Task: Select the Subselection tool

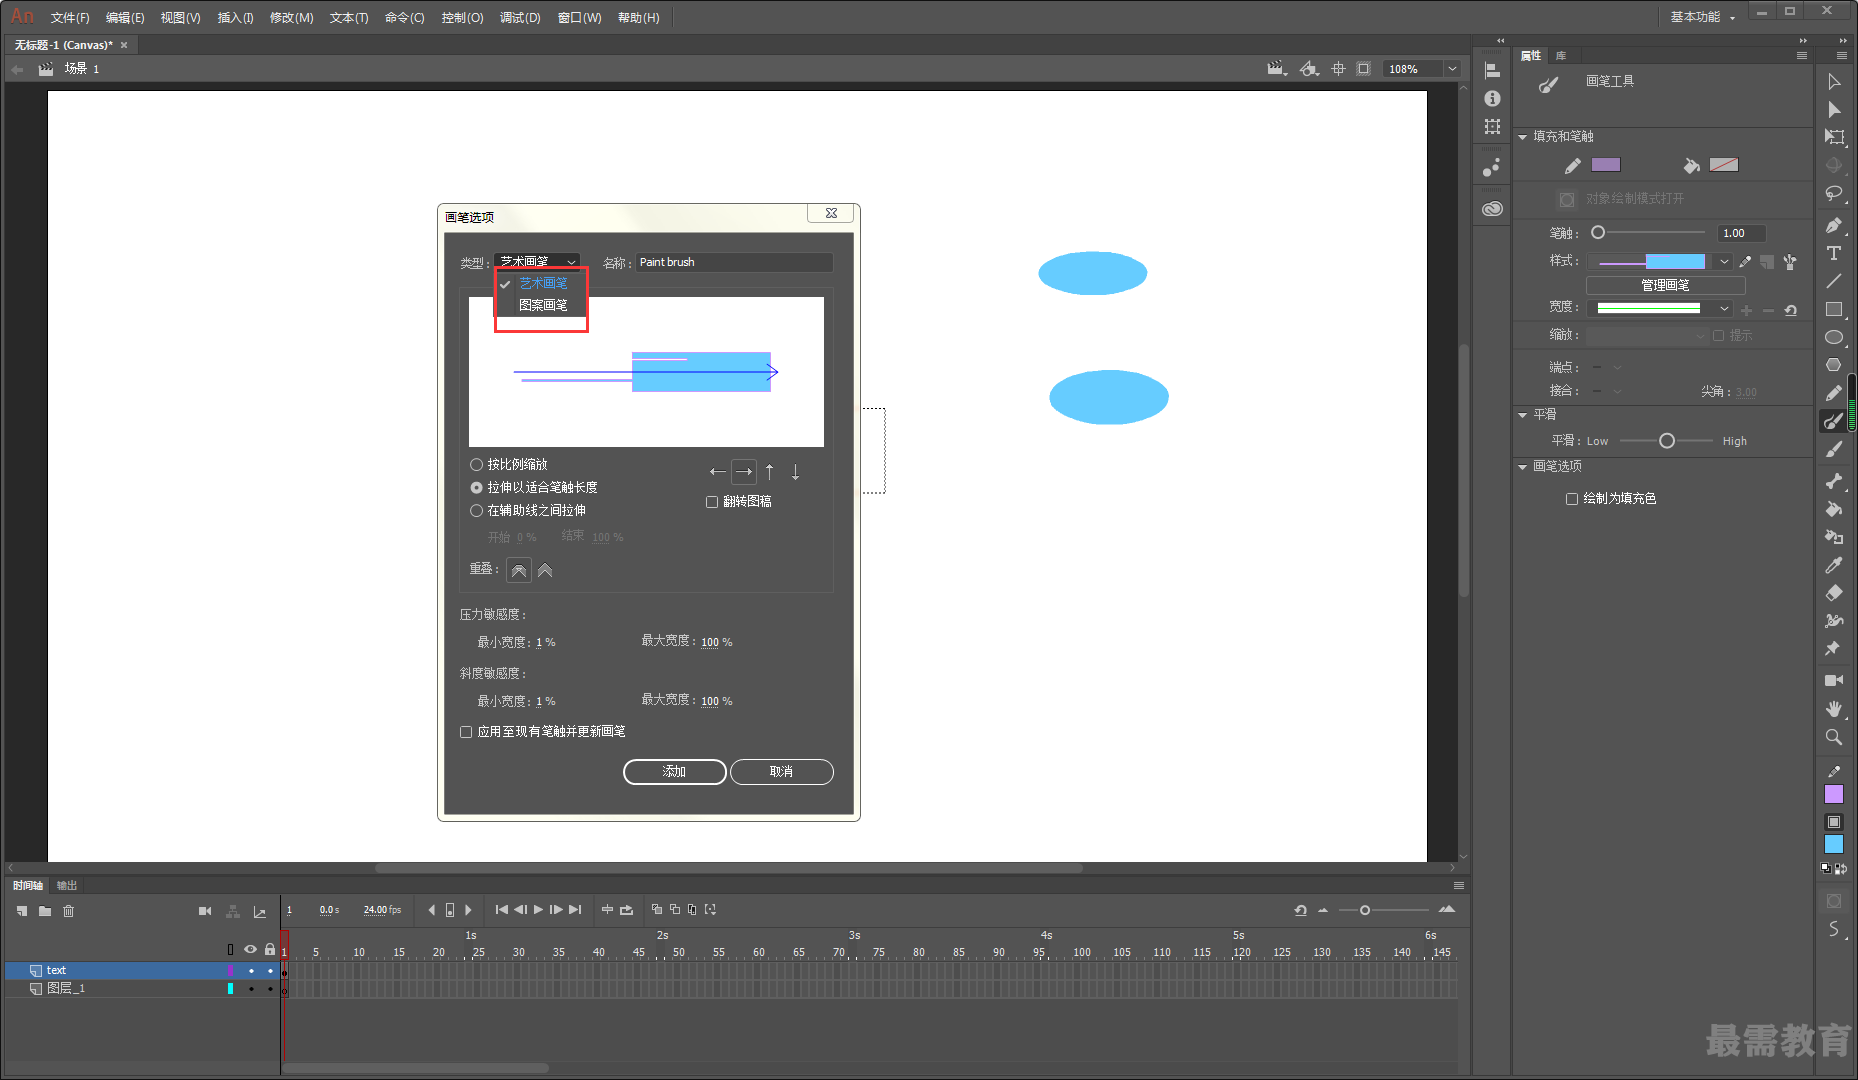Action: point(1834,110)
